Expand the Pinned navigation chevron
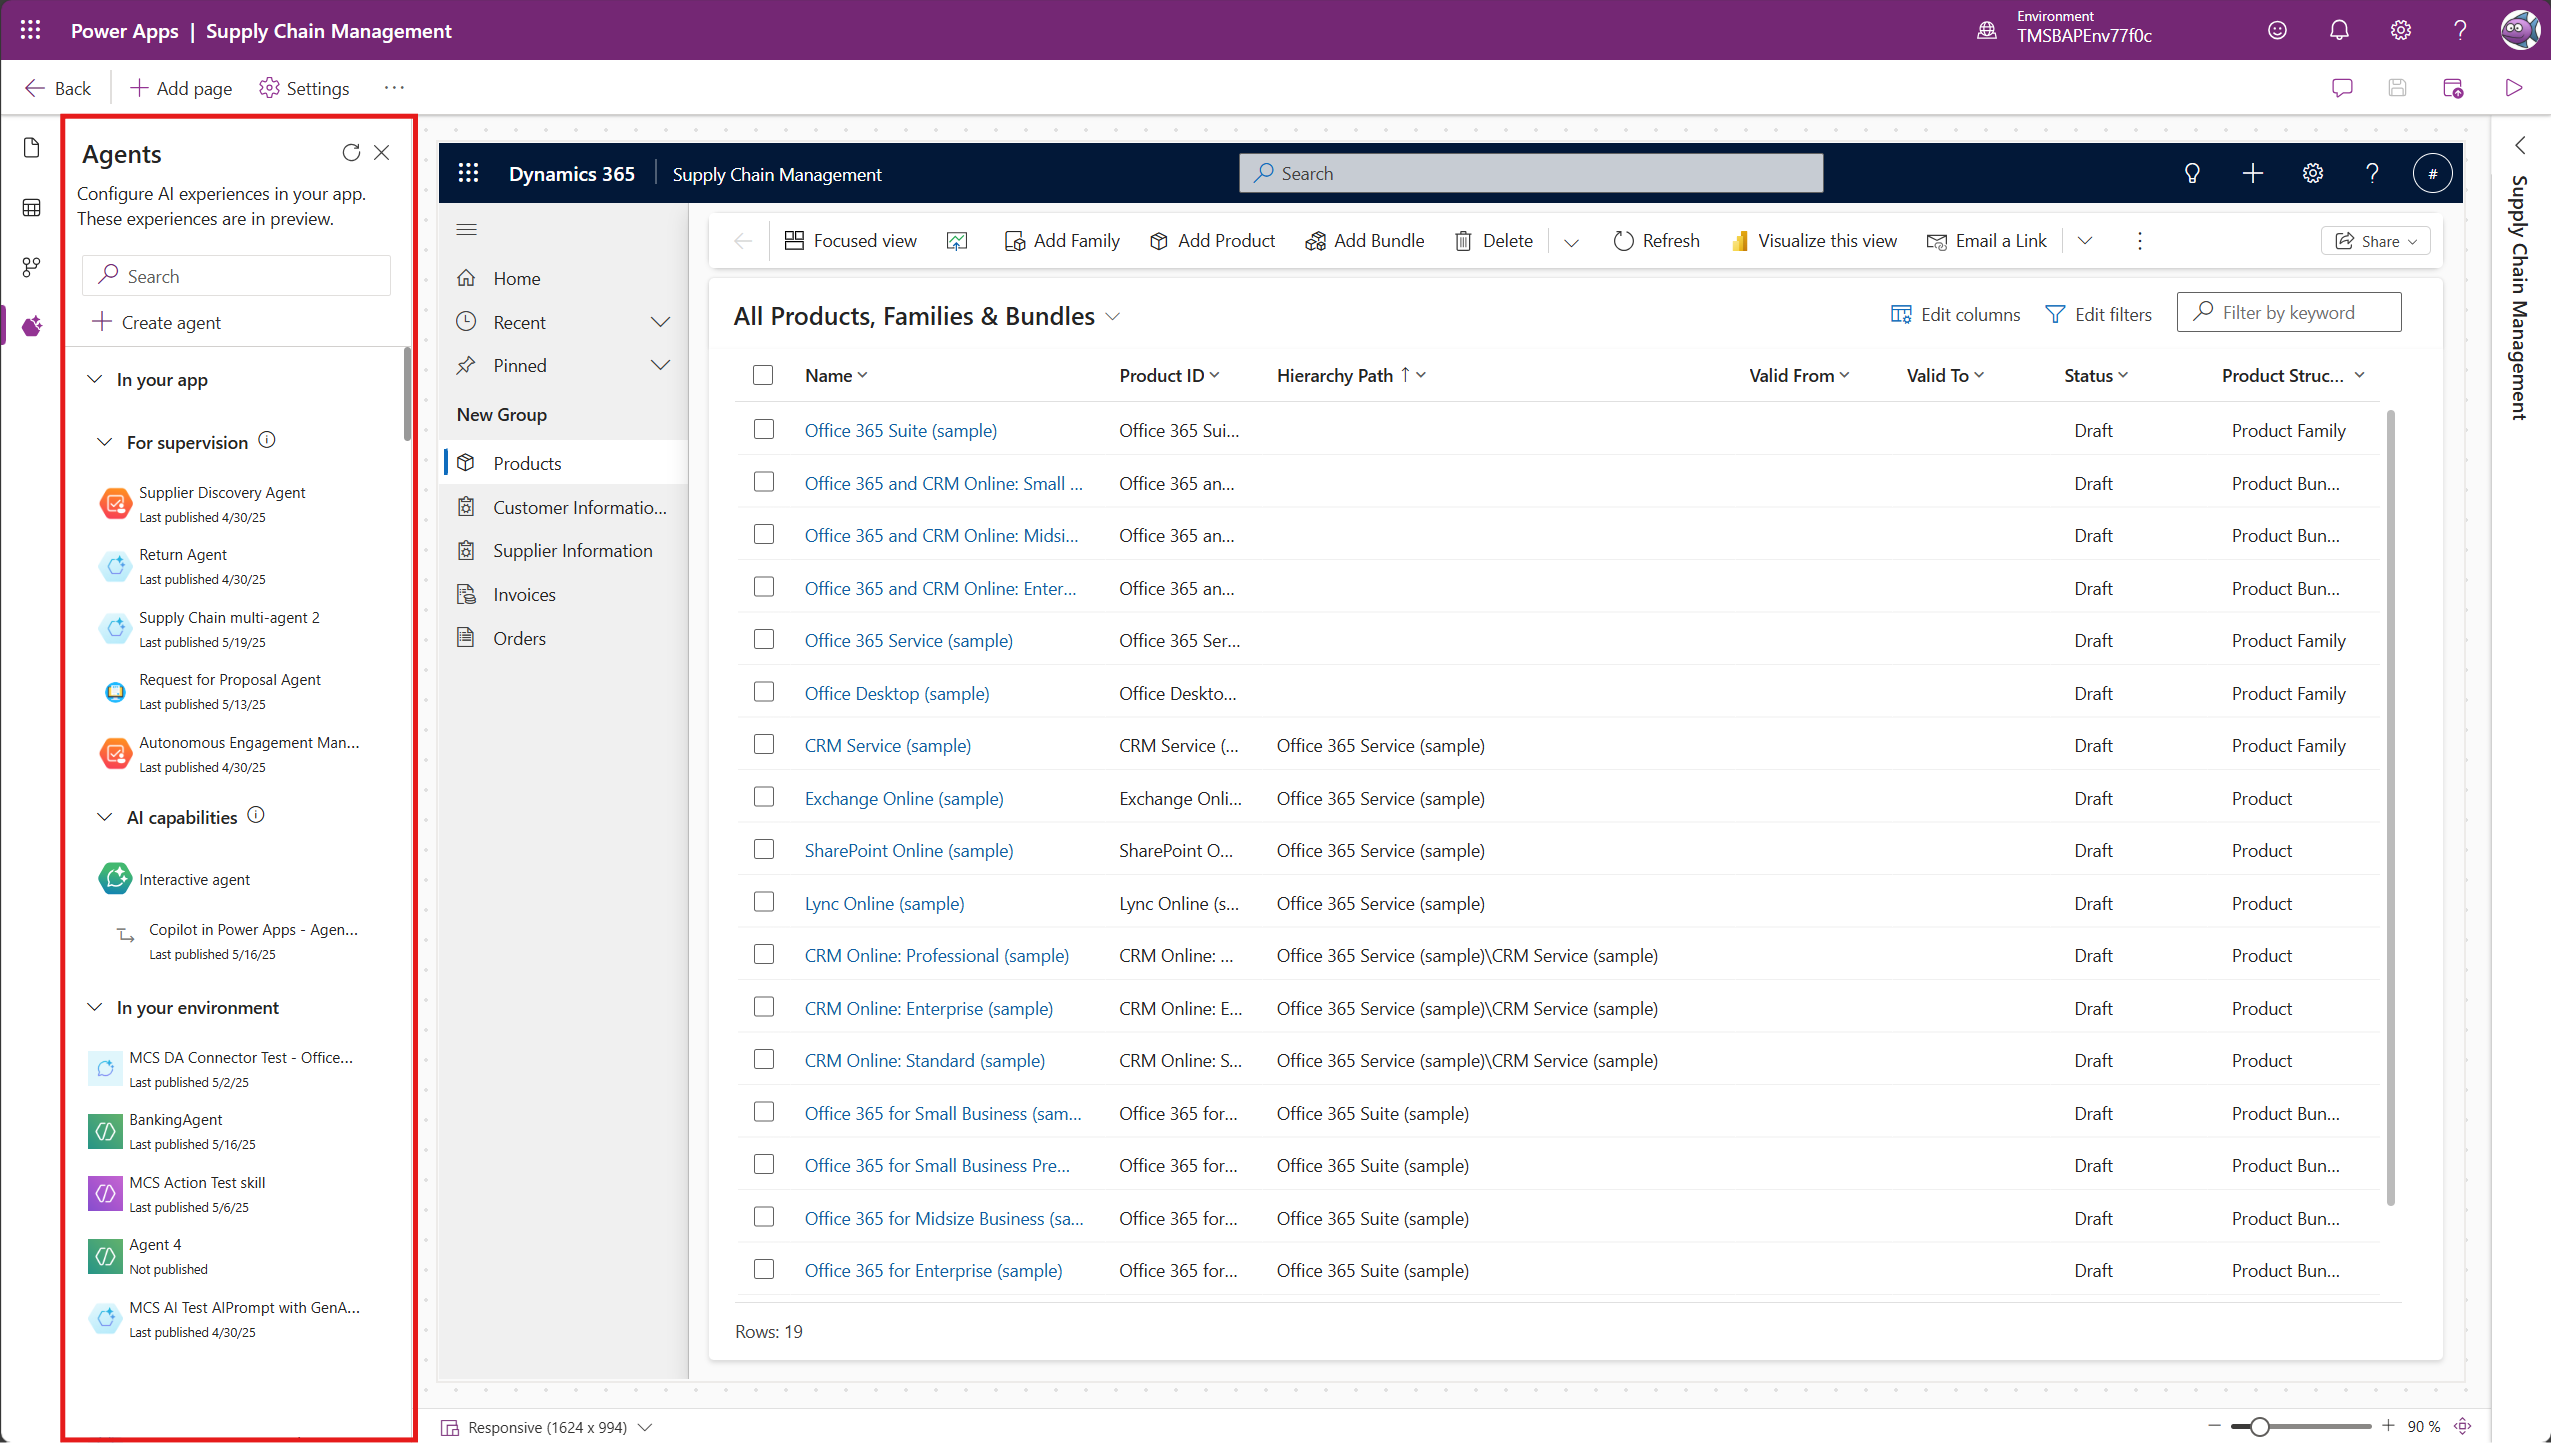Screen dimensions: 2551x1443 tap(660, 365)
